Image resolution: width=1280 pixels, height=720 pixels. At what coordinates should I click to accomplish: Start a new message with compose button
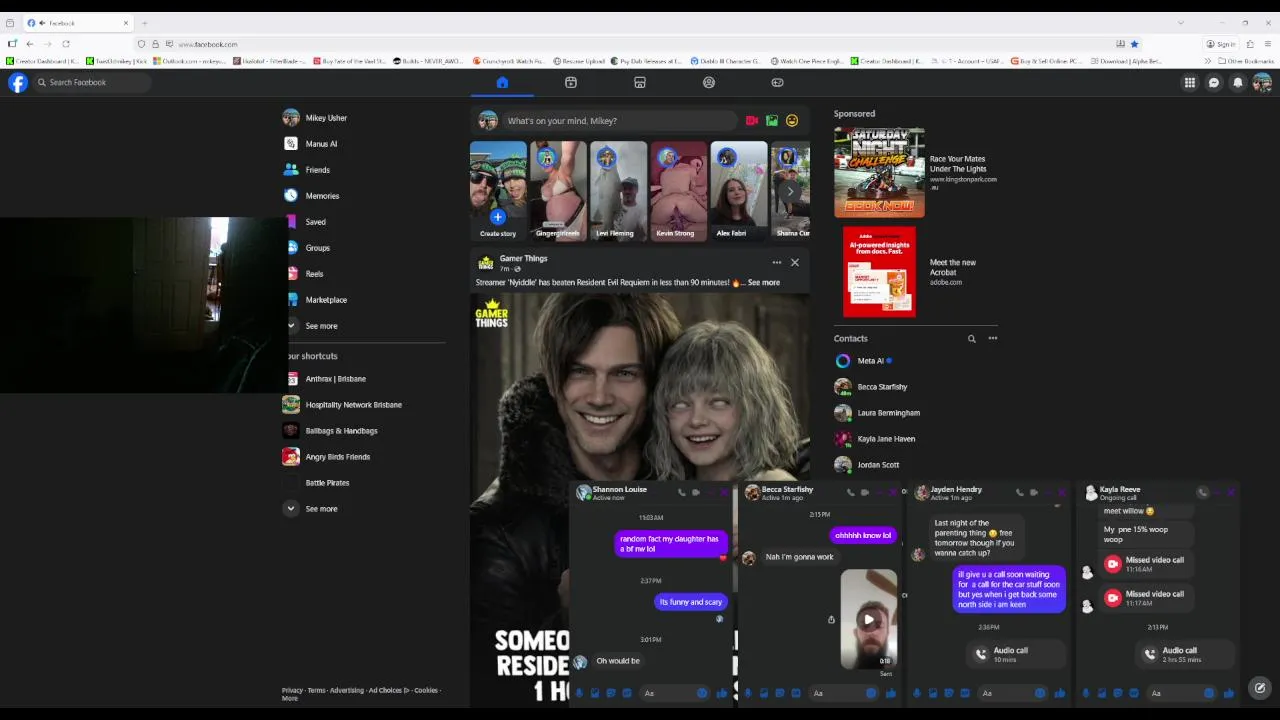point(1260,688)
